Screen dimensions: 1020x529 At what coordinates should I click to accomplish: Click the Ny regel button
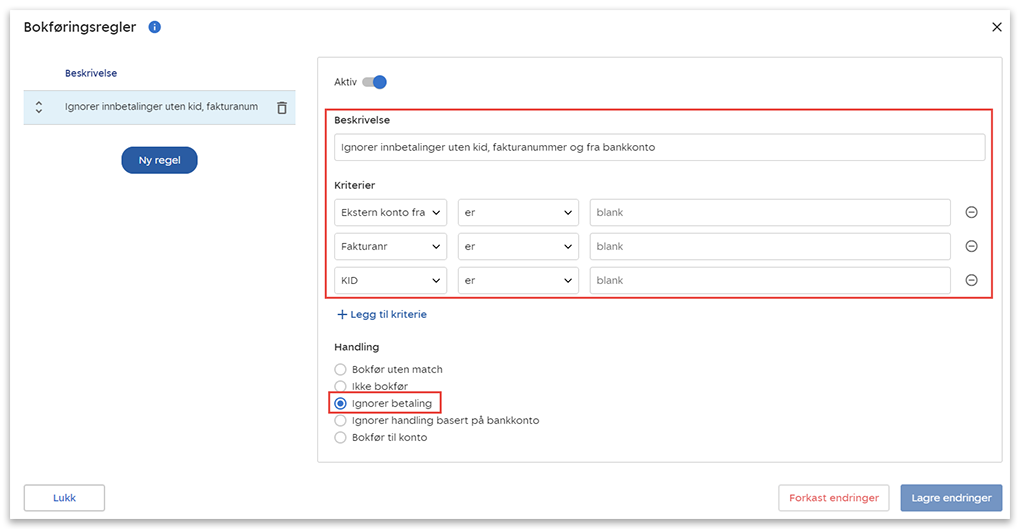pos(159,160)
